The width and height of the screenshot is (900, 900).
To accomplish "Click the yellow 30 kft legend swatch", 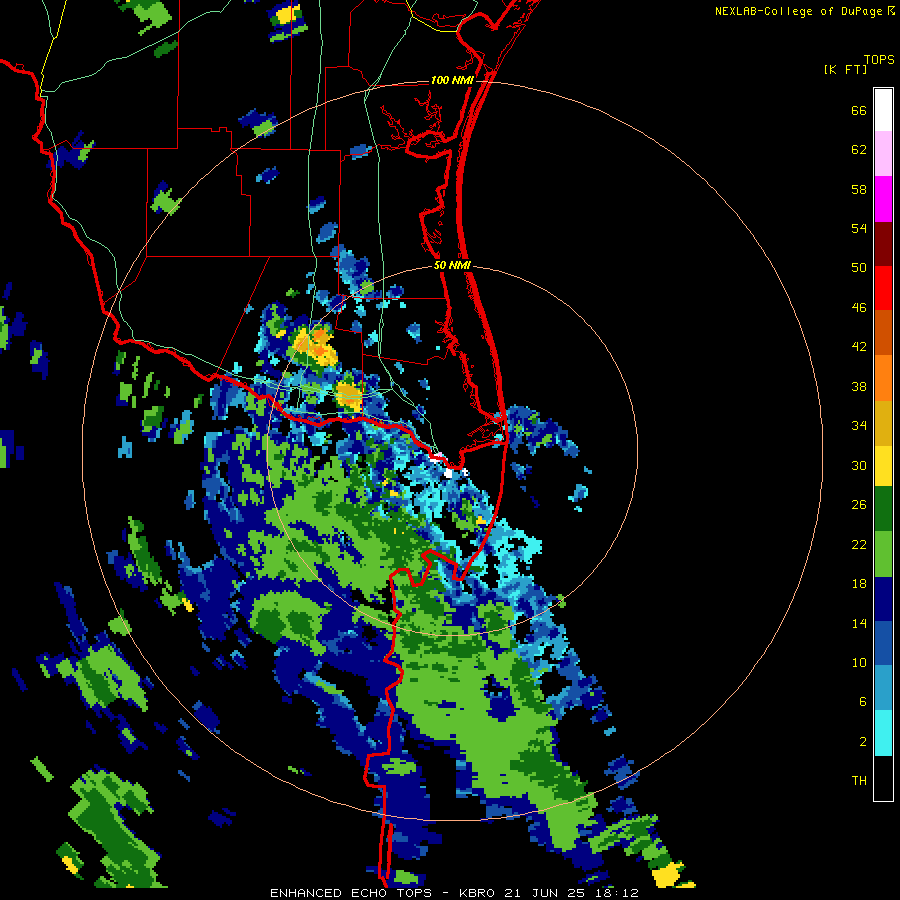I will tap(883, 466).
